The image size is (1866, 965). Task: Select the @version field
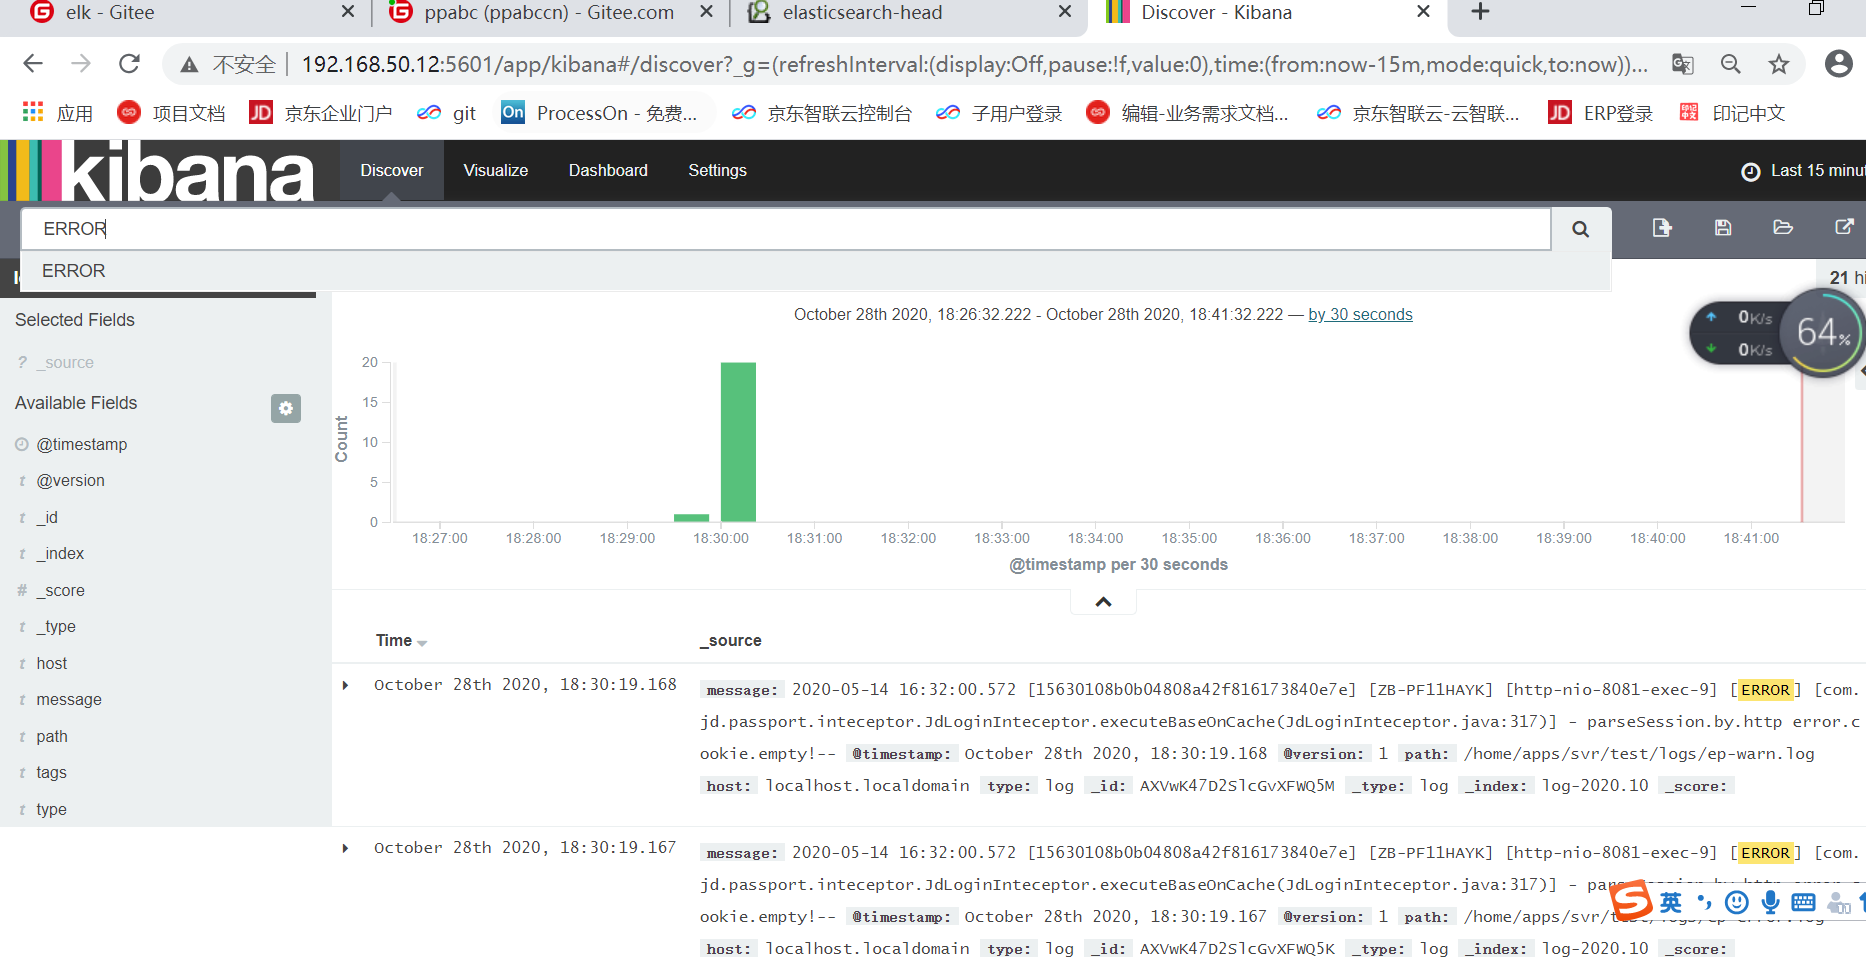70,481
